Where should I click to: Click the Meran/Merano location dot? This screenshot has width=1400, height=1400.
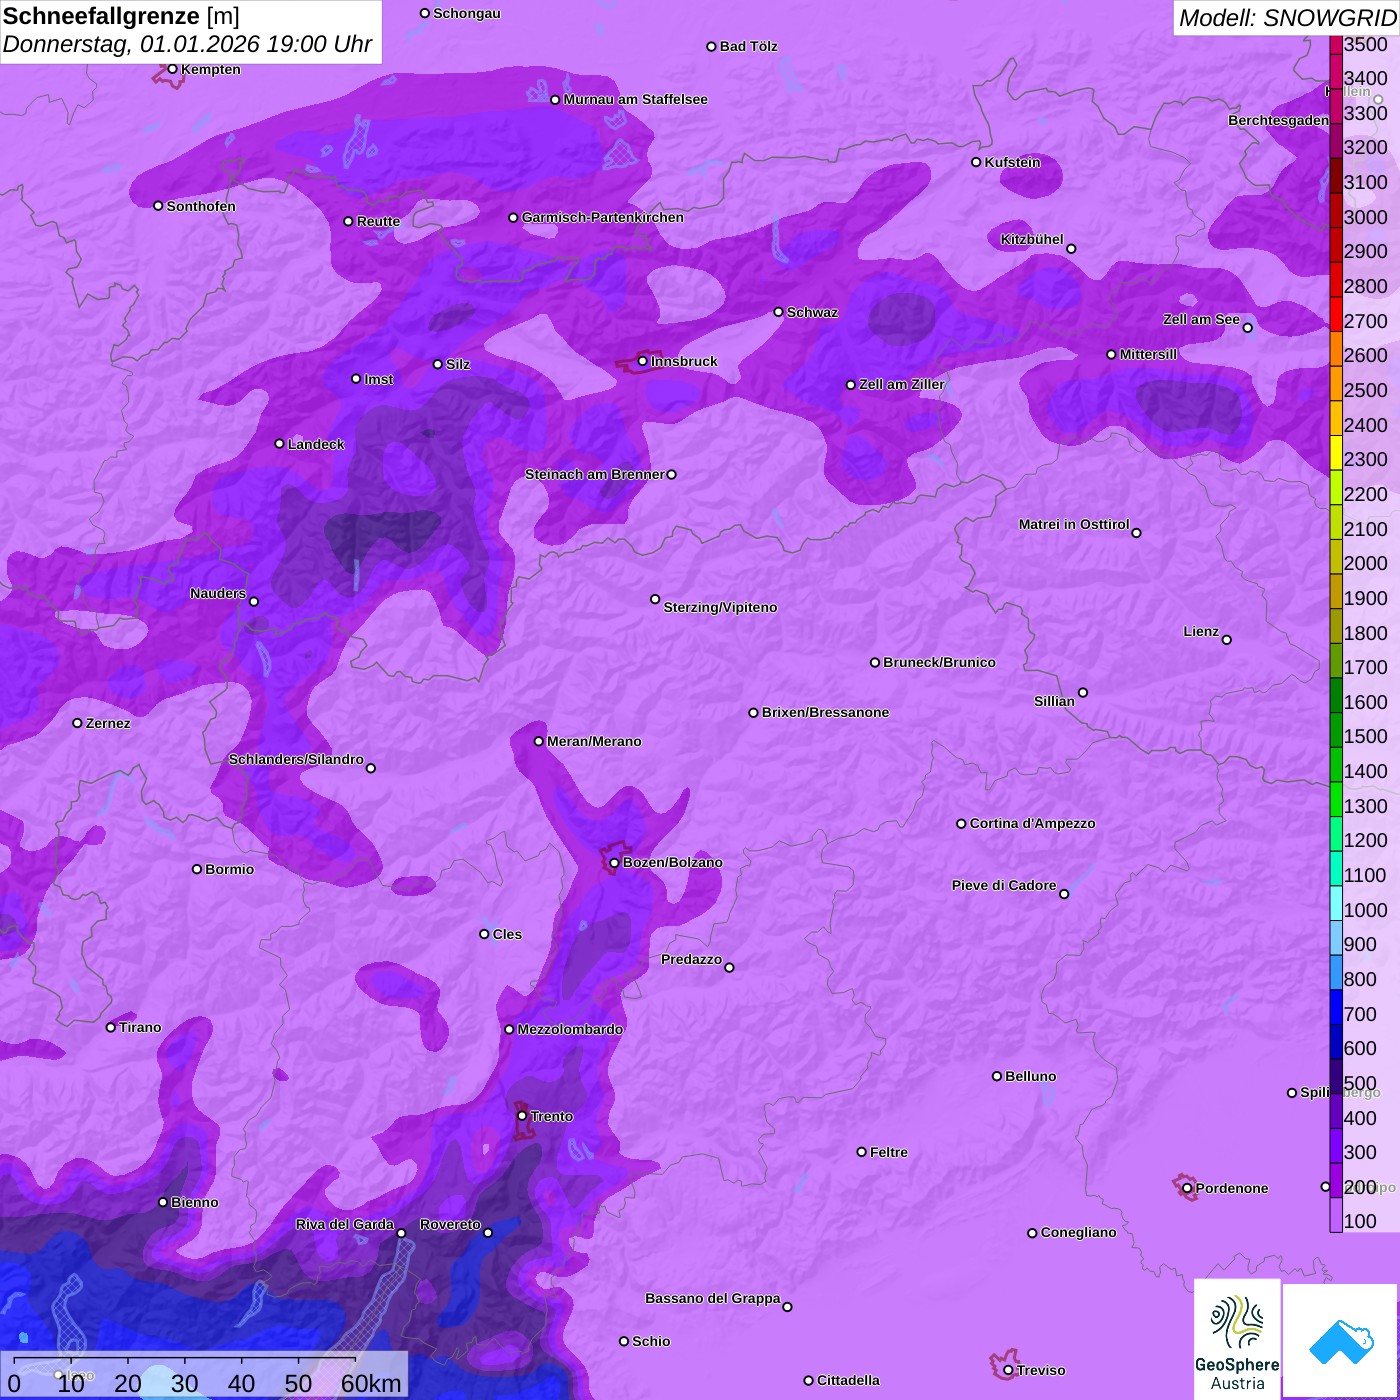coord(539,741)
